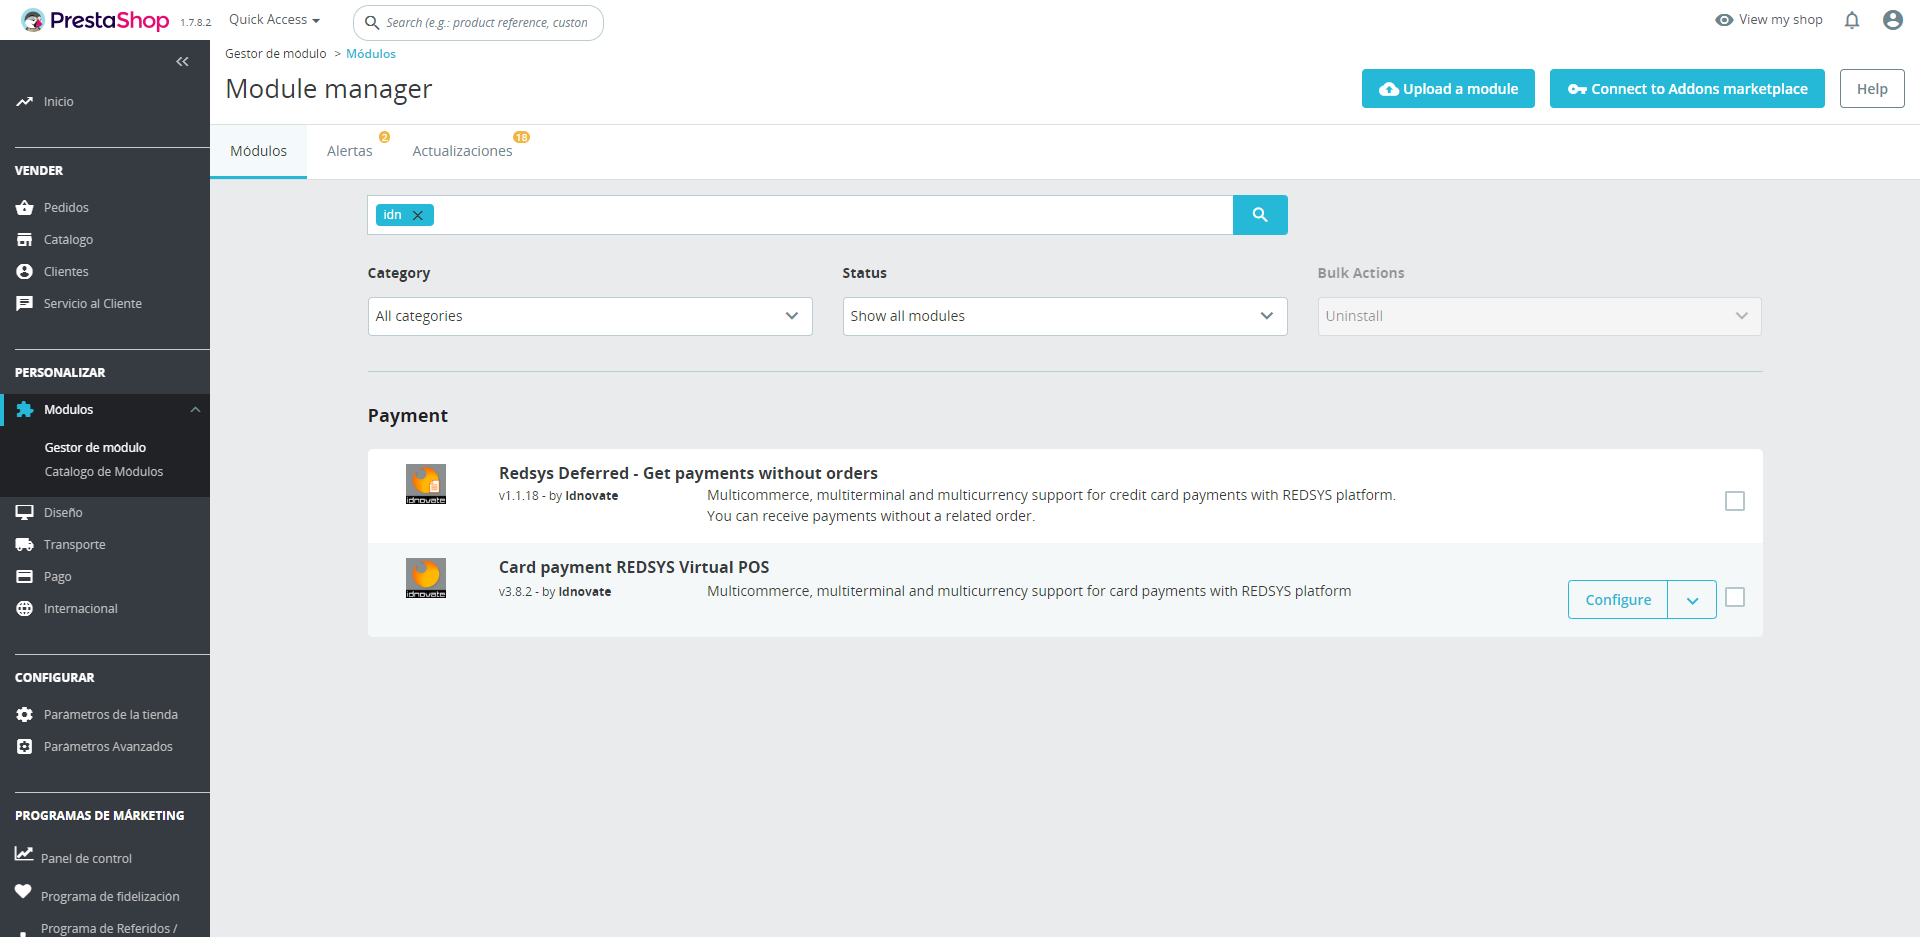The width and height of the screenshot is (1920, 937).
Task: Click the Clientes person icon
Action: tap(25, 272)
